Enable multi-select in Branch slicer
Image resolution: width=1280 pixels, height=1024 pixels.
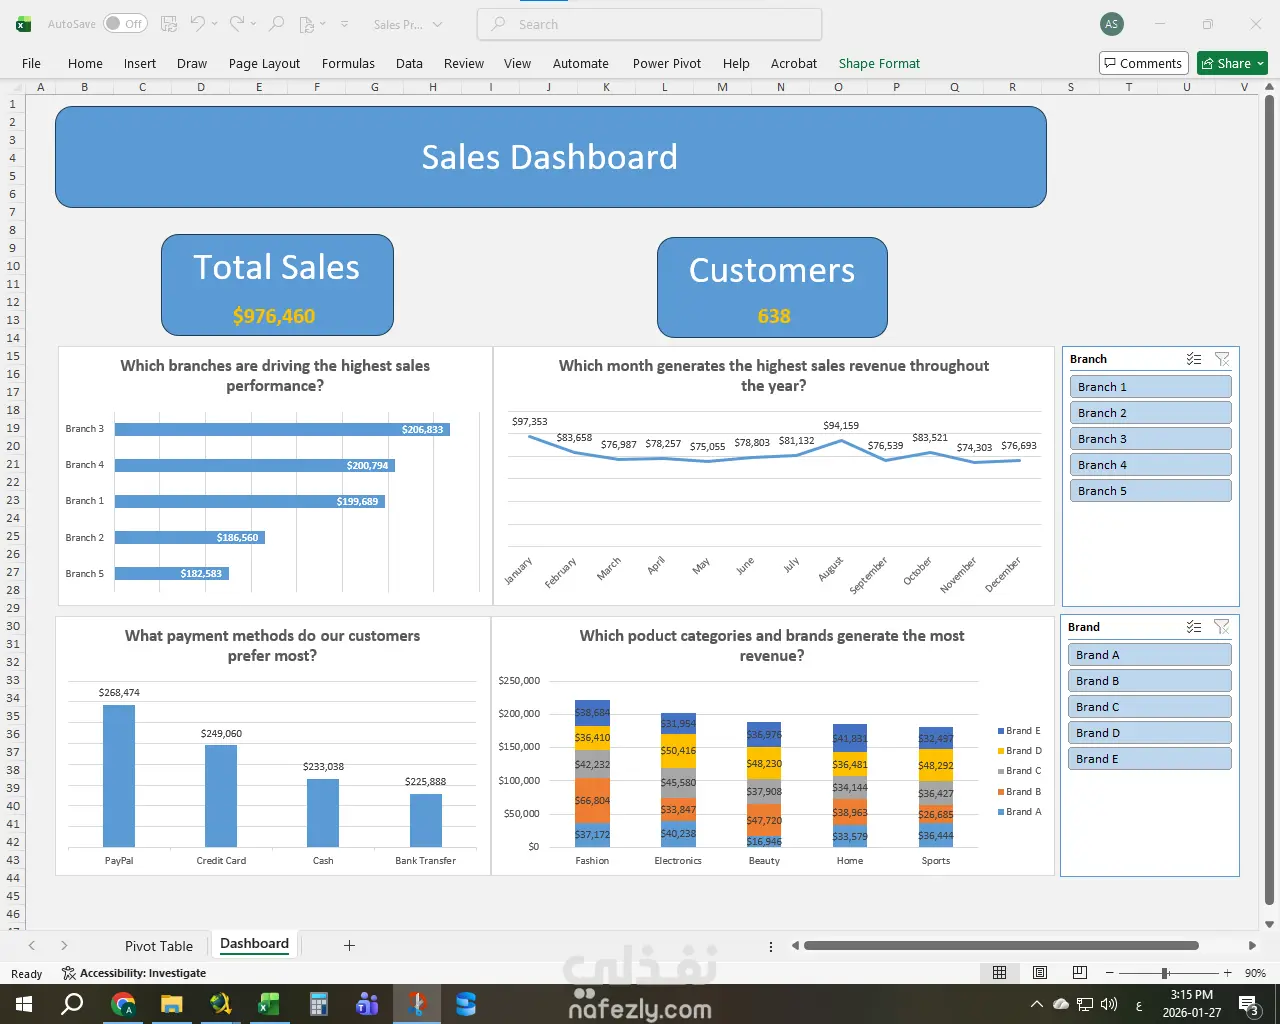pos(1194,359)
